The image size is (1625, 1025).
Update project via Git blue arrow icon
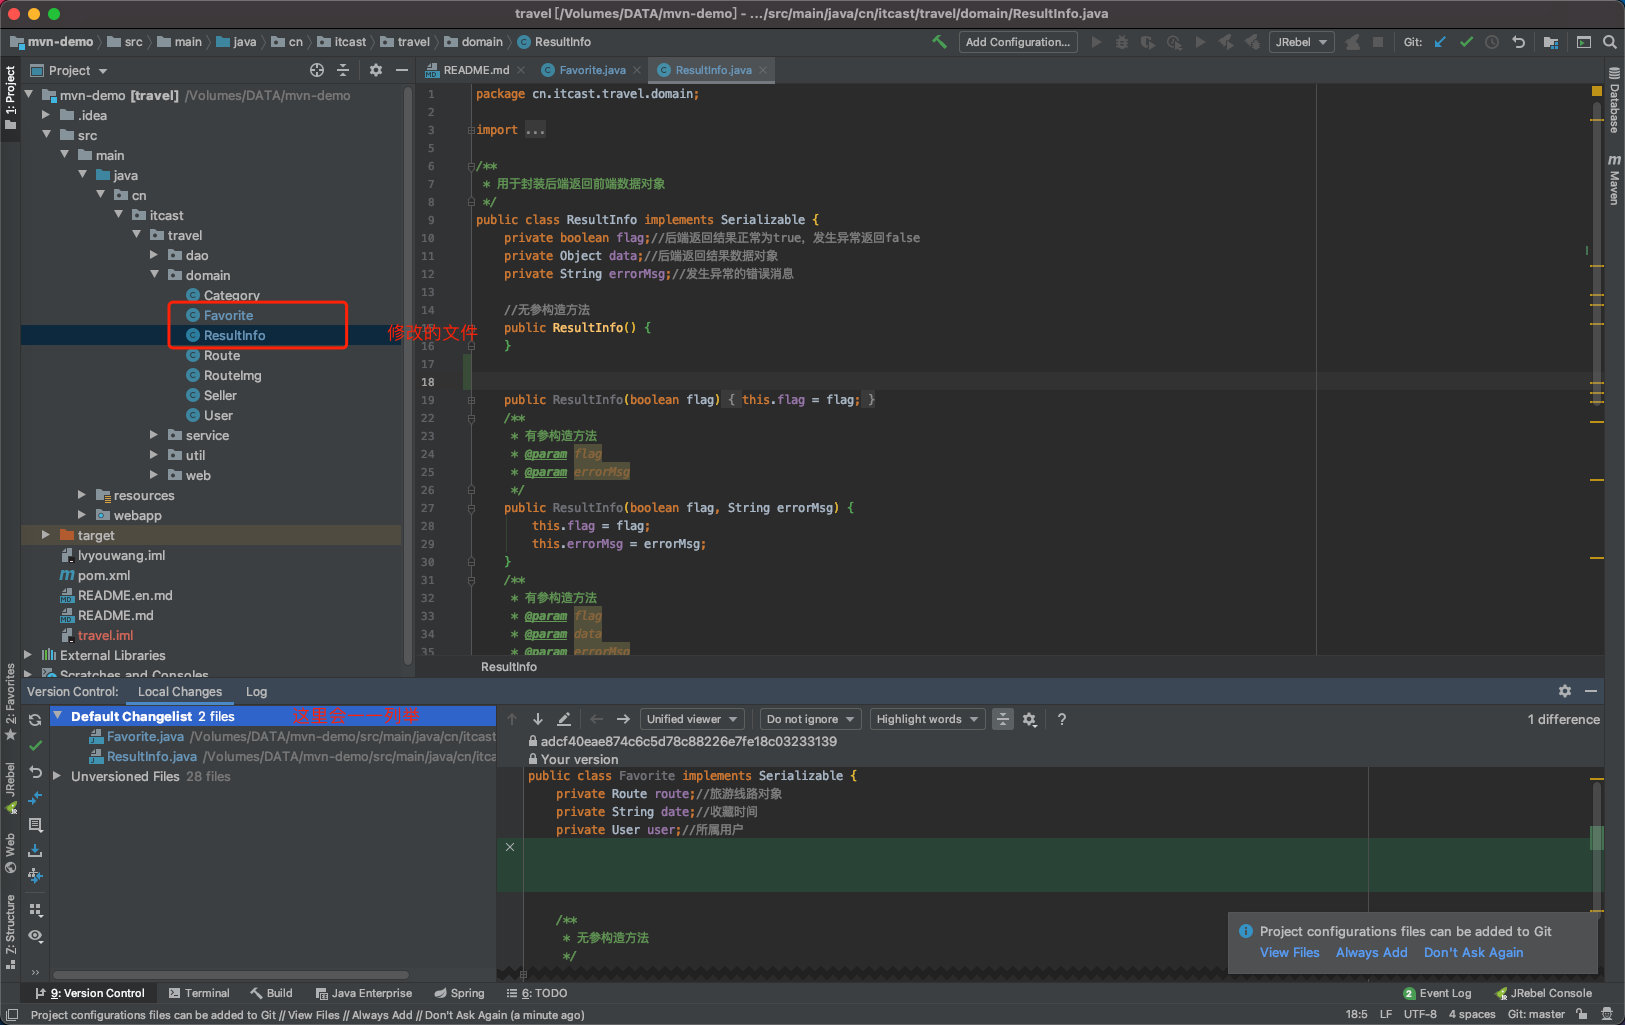coord(1440,42)
